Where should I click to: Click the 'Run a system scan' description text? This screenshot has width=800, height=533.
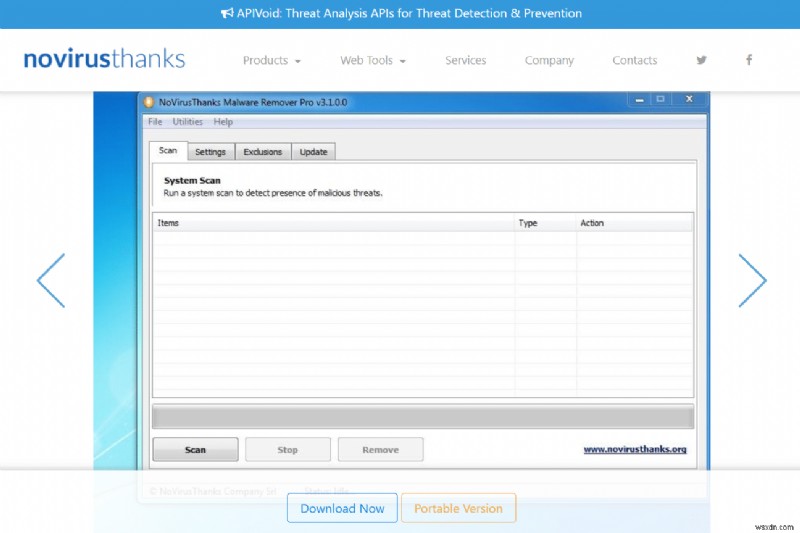pos(273,193)
